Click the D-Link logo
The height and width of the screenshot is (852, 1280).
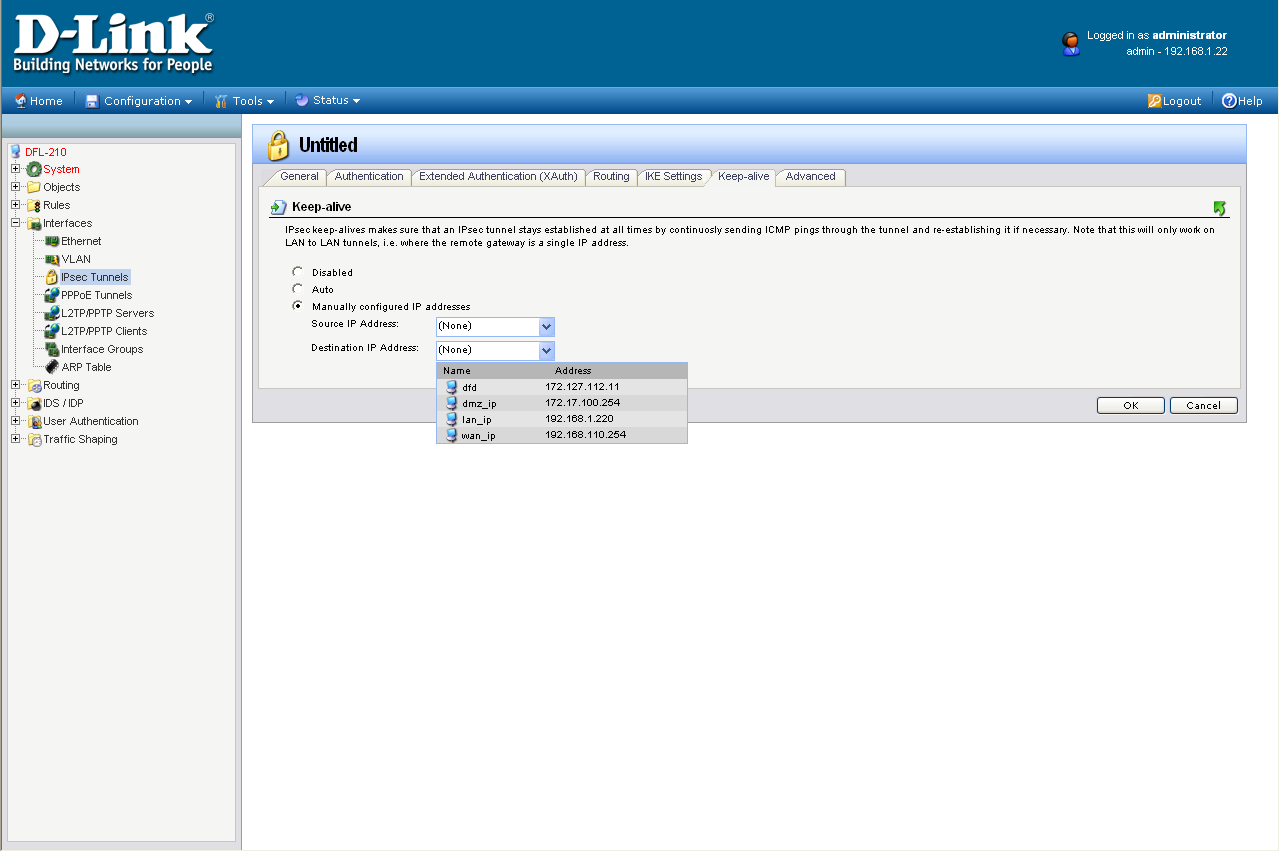(113, 44)
